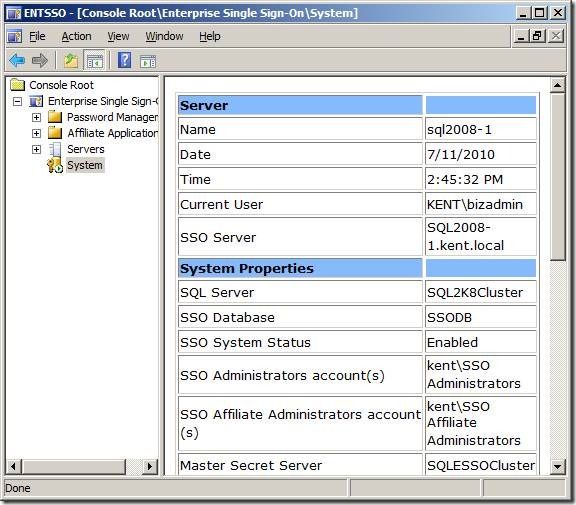
Task: Click tree pane scroll left arrow
Action: point(14,466)
